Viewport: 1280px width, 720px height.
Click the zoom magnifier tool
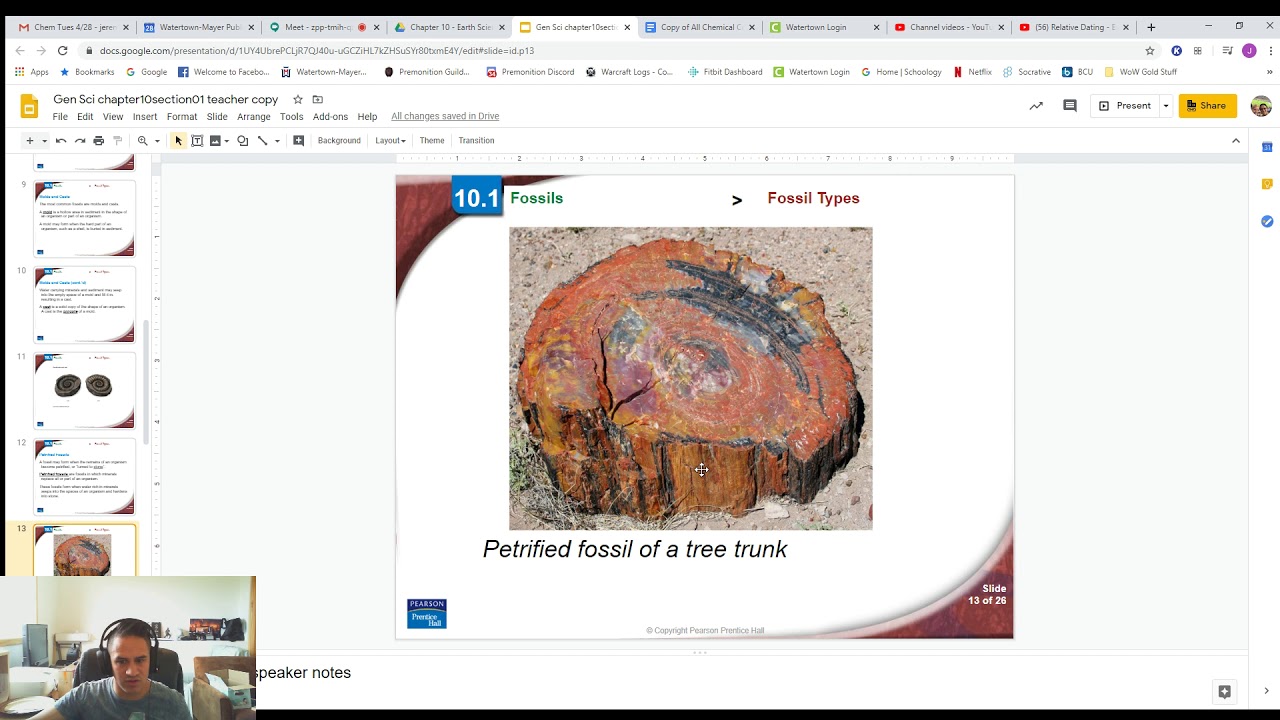(x=143, y=141)
